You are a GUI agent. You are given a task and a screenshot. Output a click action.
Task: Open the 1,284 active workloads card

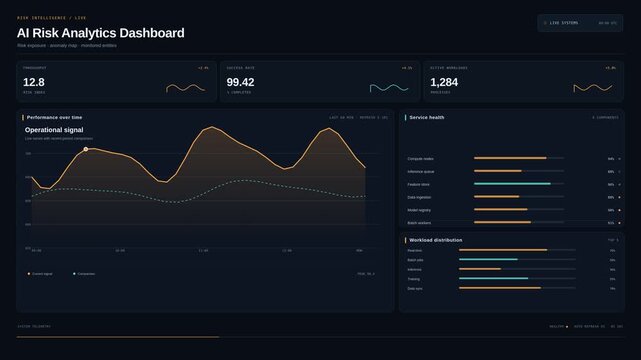[x=523, y=81]
